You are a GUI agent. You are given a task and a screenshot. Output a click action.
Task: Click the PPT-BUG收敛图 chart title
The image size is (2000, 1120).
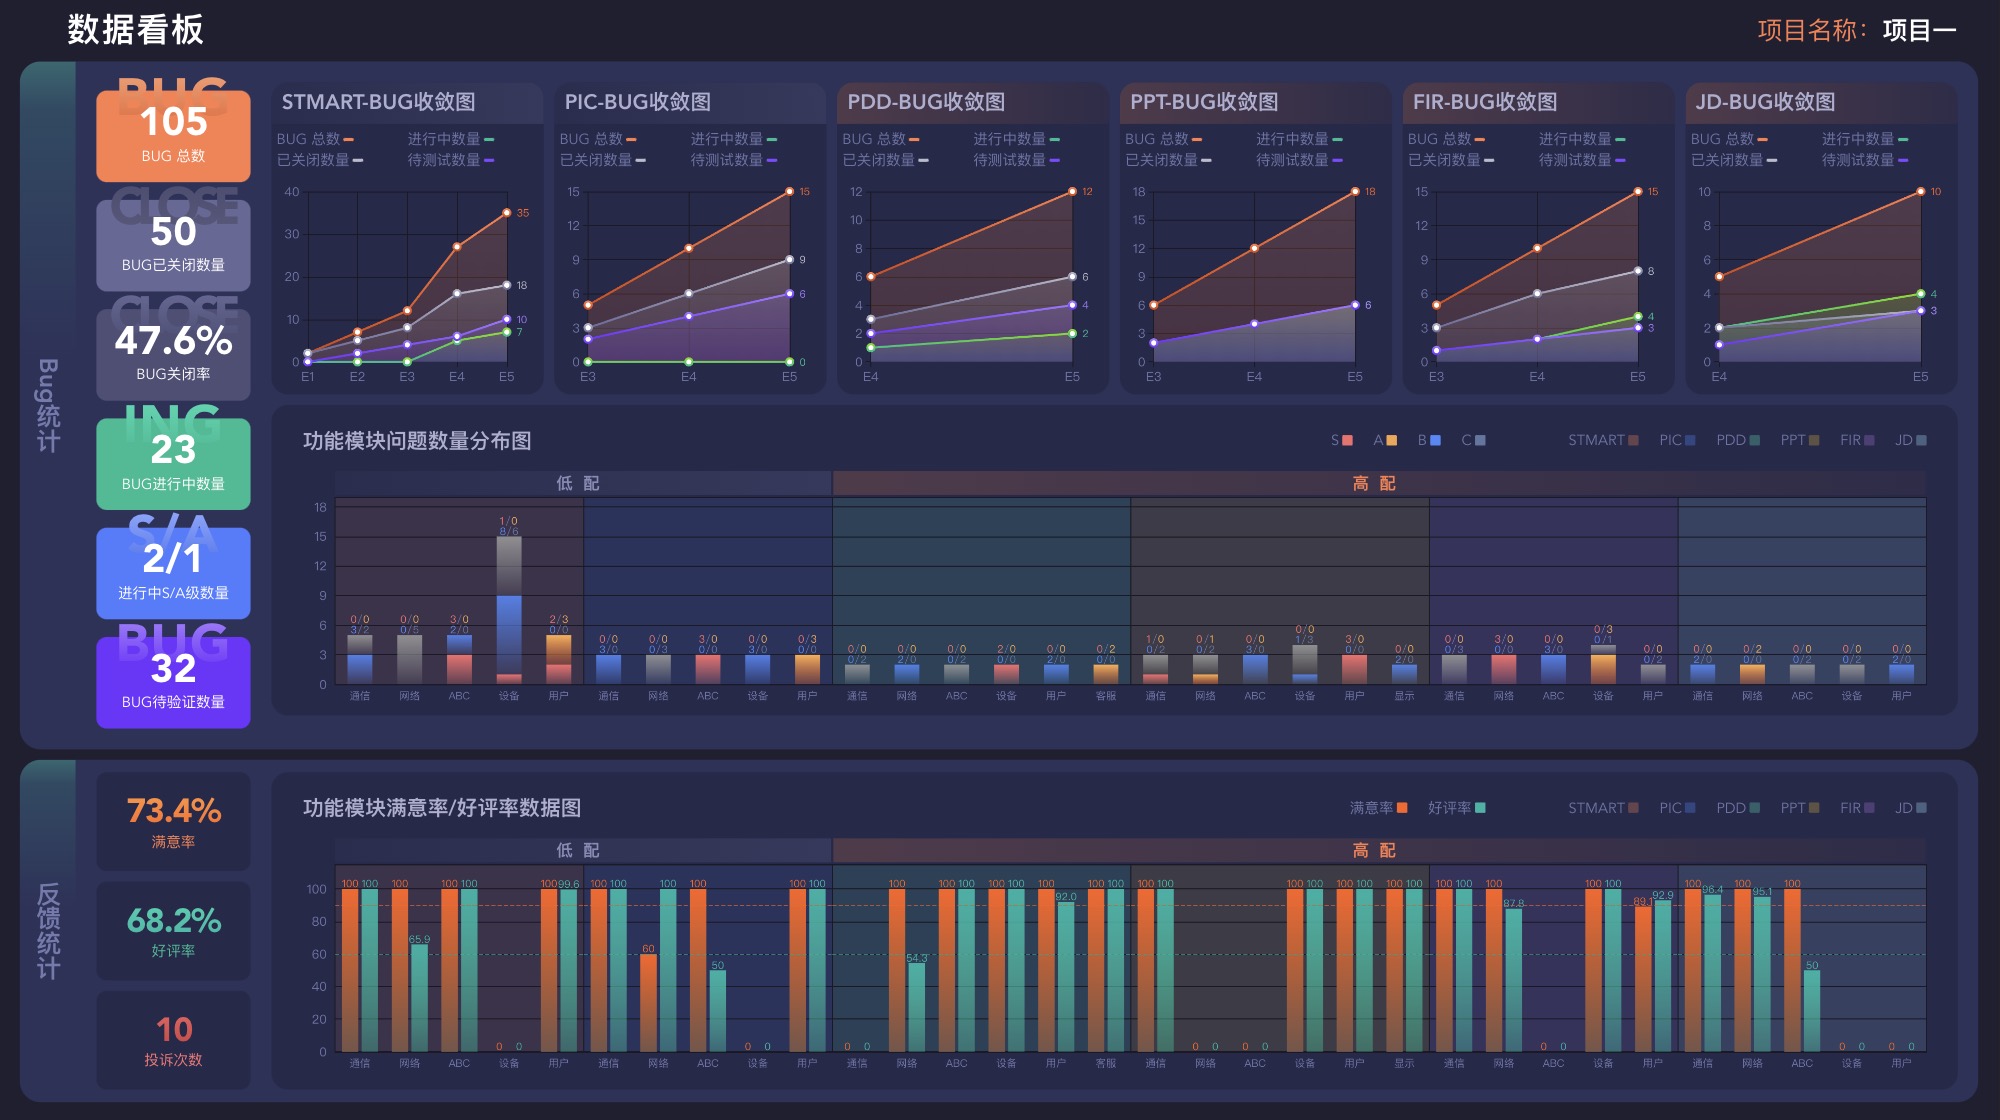click(x=1204, y=102)
